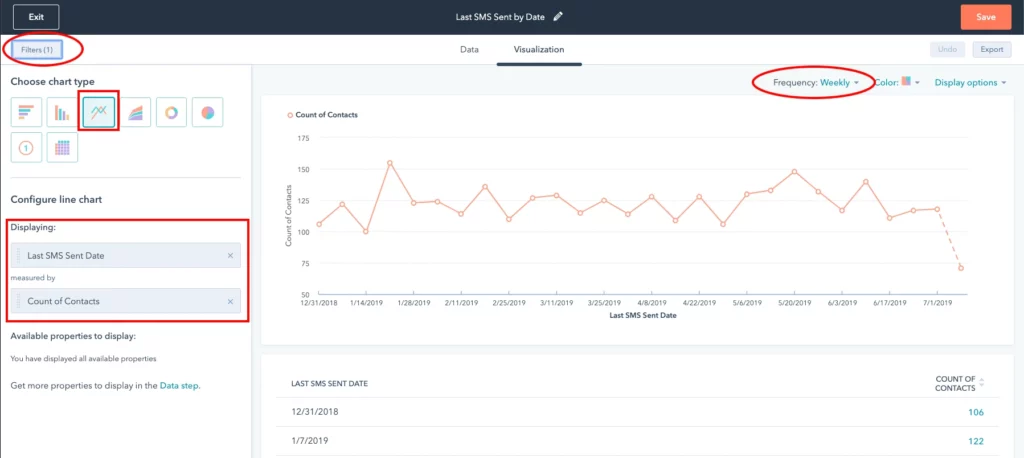Switch to the Visualization tab

tap(539, 50)
